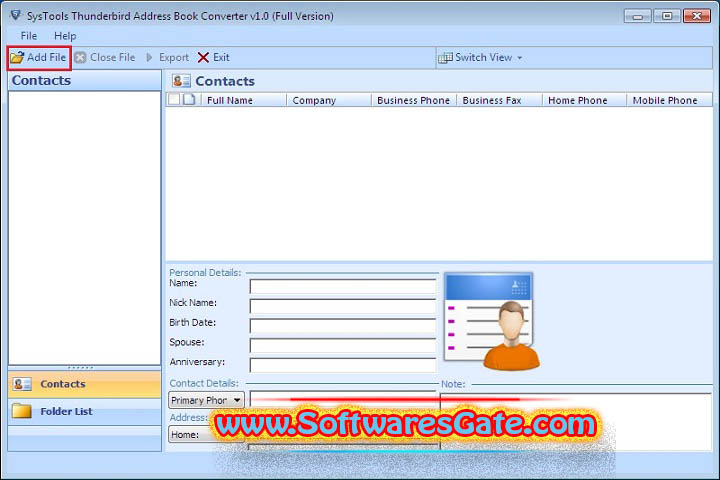The width and height of the screenshot is (720, 480).
Task: Maximize the application window
Action: [x=667, y=17]
